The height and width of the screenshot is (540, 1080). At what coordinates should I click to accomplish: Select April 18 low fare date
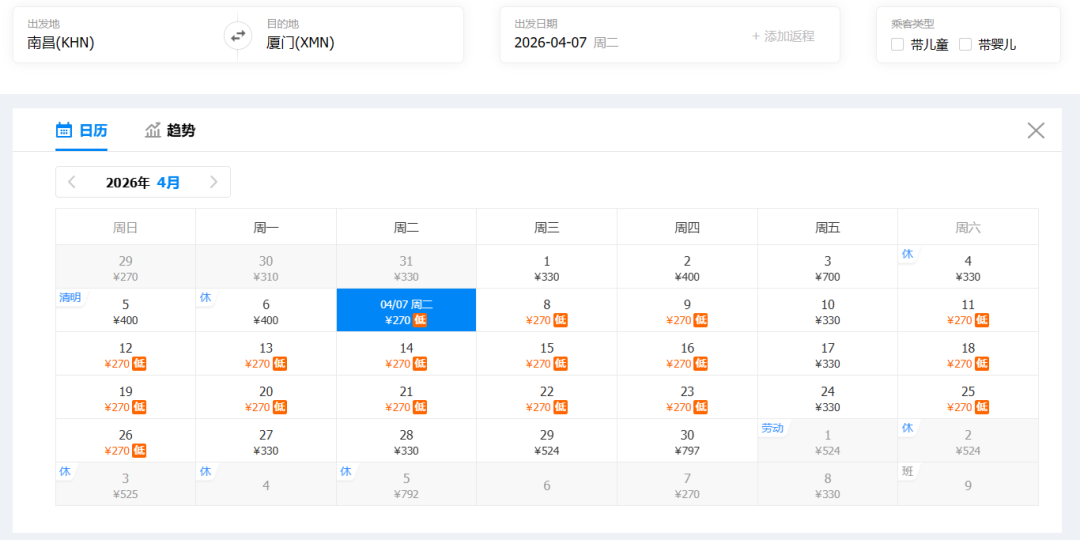(968, 353)
